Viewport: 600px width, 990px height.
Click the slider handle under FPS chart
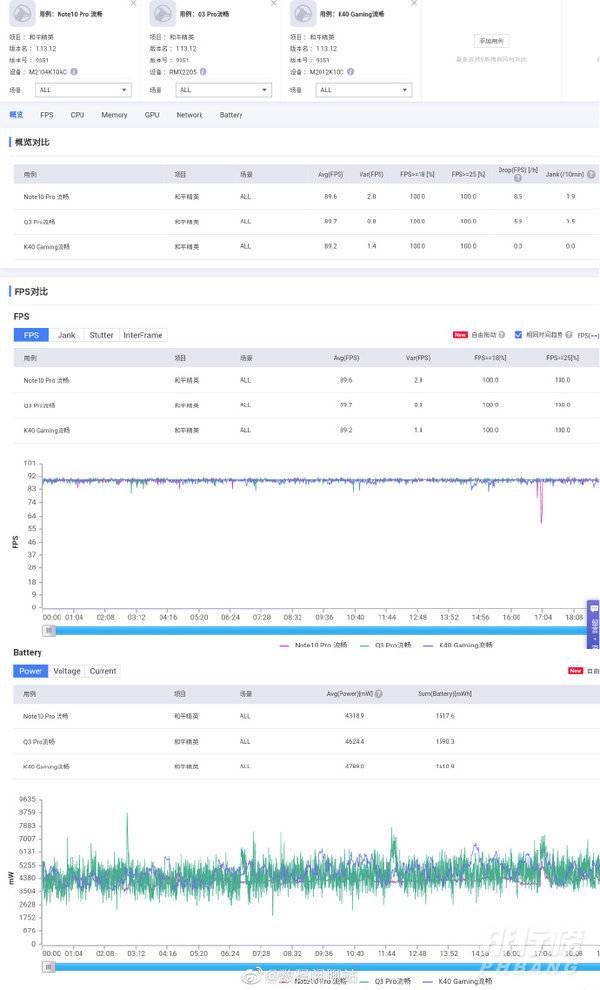49,630
